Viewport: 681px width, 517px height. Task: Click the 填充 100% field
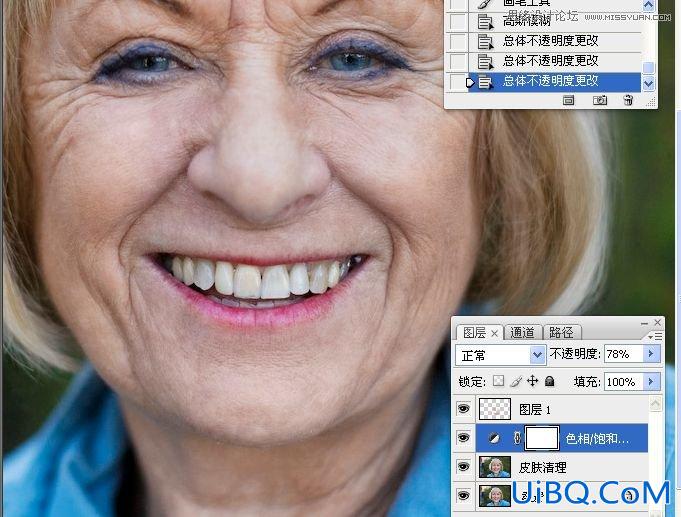tap(623, 382)
